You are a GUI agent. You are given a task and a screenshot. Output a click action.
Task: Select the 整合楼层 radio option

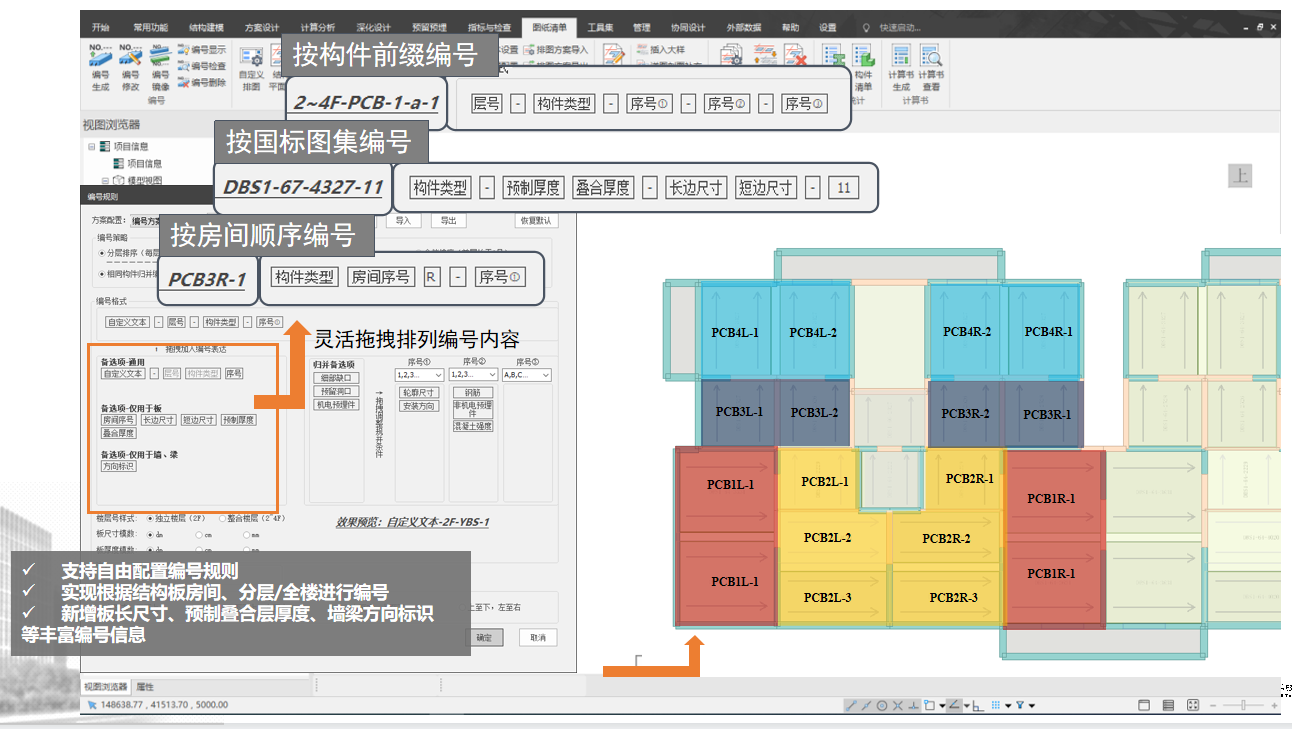click(x=221, y=519)
